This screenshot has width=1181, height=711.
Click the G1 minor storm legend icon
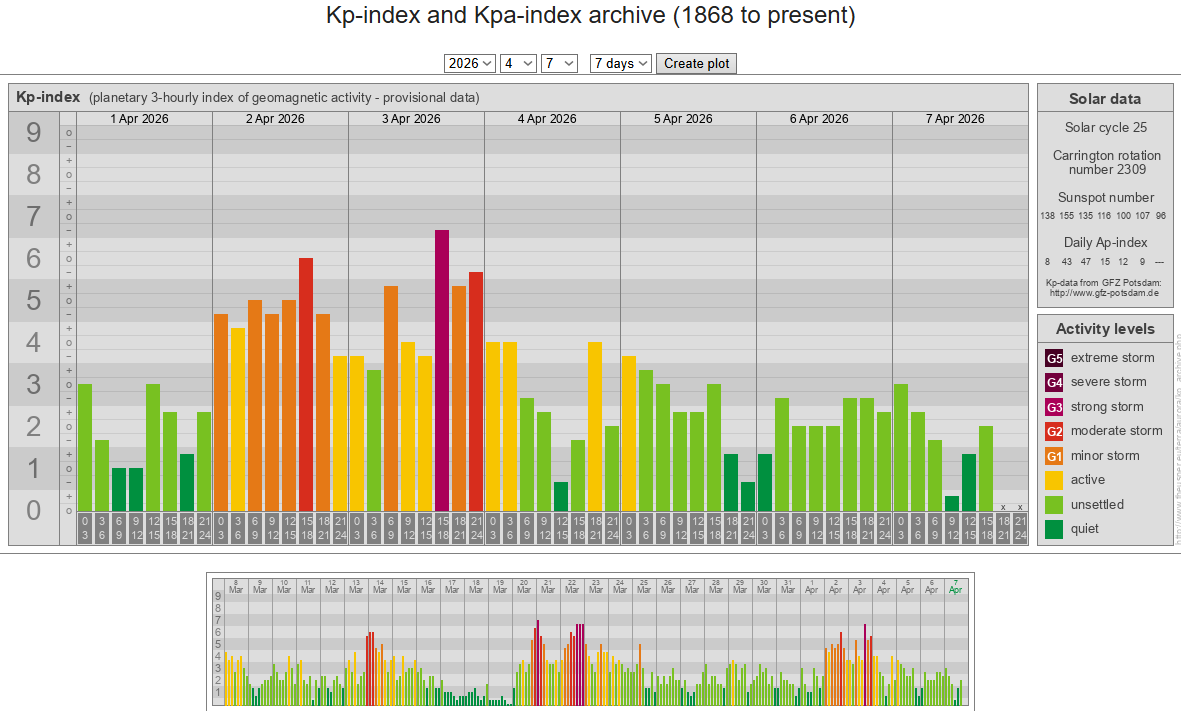coord(1054,456)
